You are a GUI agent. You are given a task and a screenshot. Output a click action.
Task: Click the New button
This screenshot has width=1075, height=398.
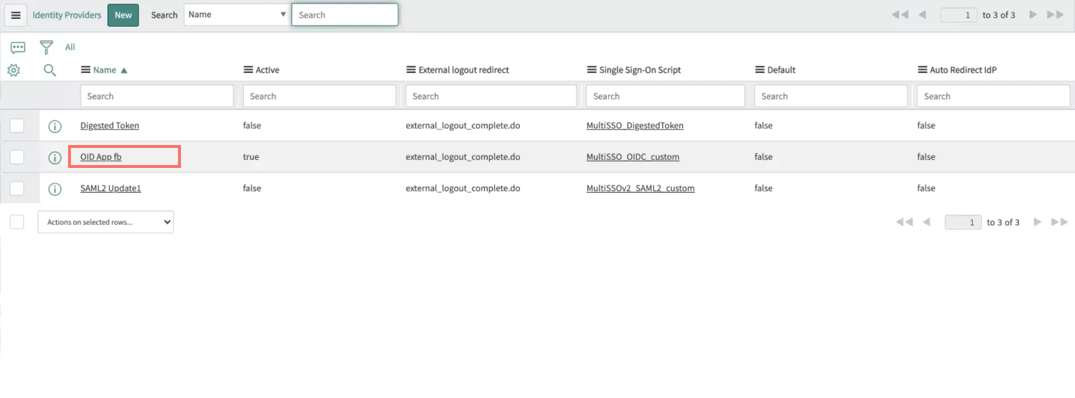[x=123, y=15]
